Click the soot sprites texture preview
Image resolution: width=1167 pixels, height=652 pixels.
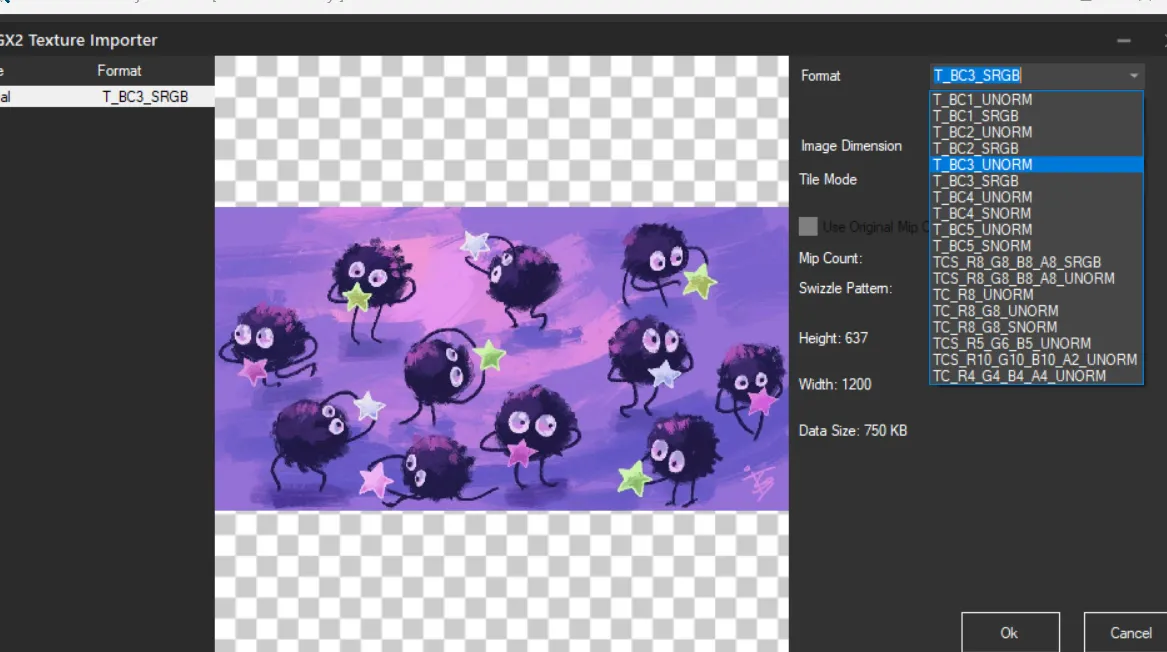pos(501,358)
